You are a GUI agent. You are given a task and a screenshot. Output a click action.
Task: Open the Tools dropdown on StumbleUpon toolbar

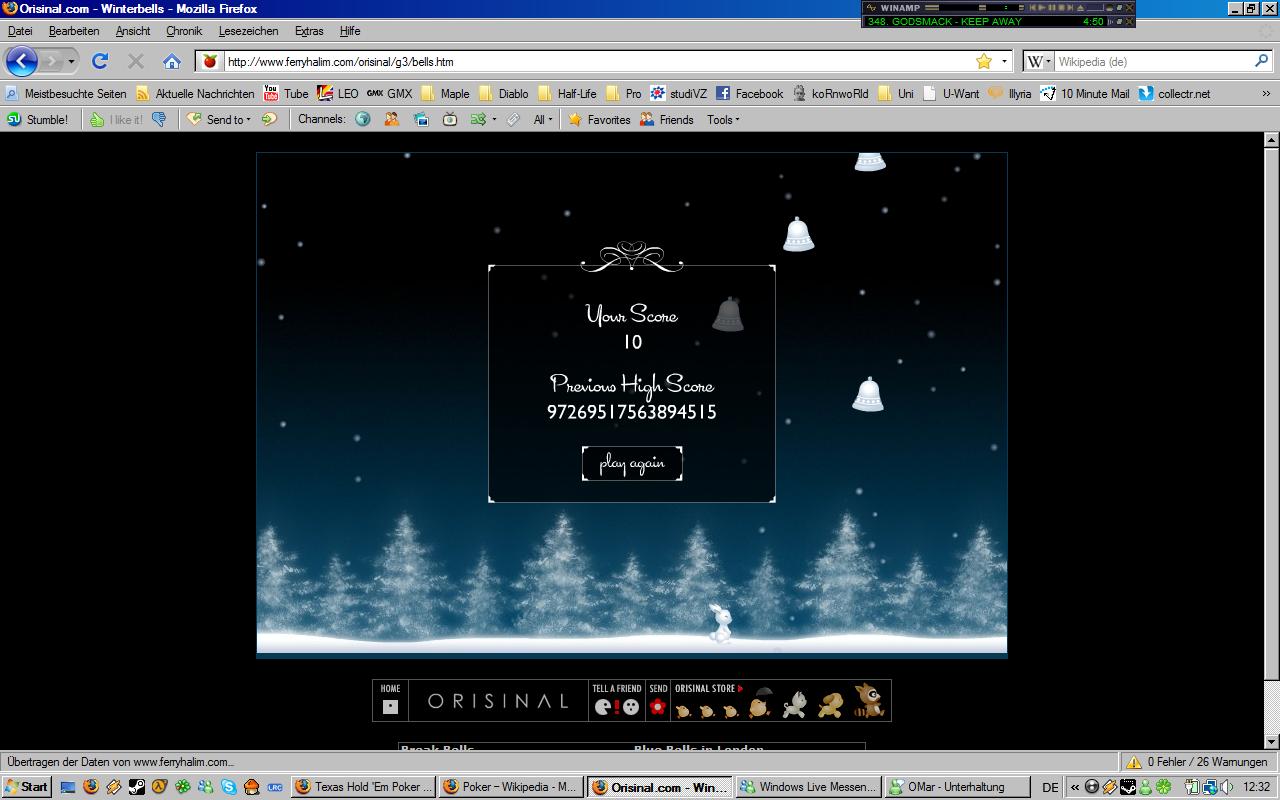(722, 119)
